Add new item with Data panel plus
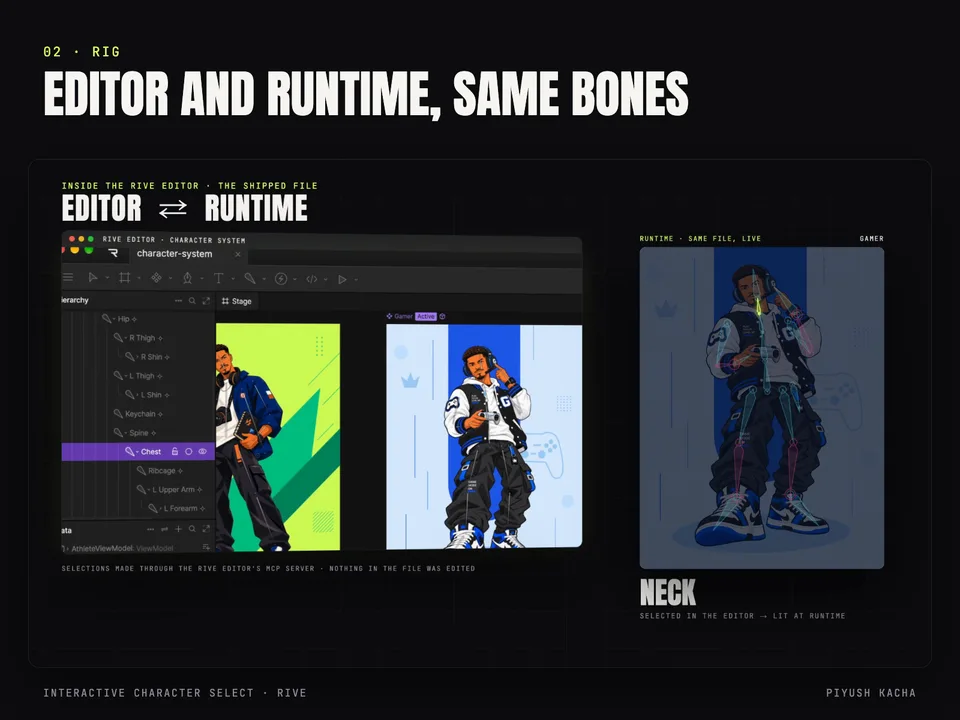 coord(178,529)
